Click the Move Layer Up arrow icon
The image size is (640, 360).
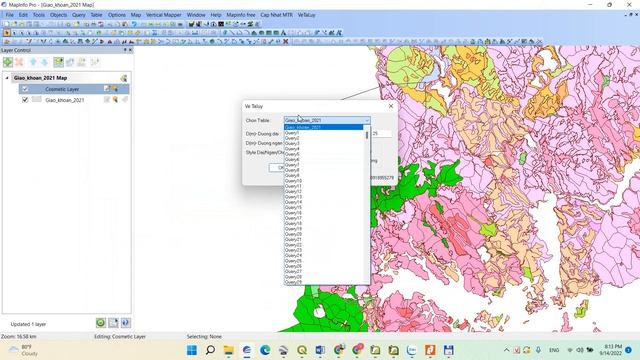tap(33, 62)
